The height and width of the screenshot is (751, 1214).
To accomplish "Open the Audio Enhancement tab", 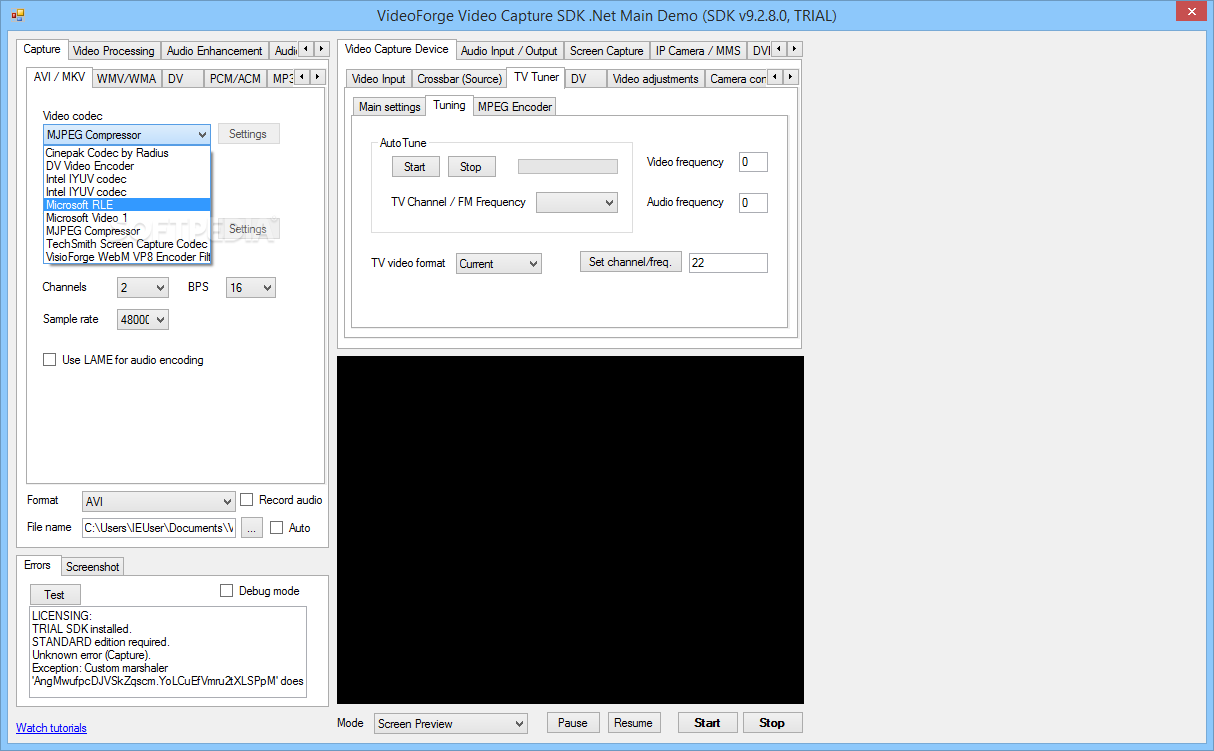I will pyautogui.click(x=214, y=51).
